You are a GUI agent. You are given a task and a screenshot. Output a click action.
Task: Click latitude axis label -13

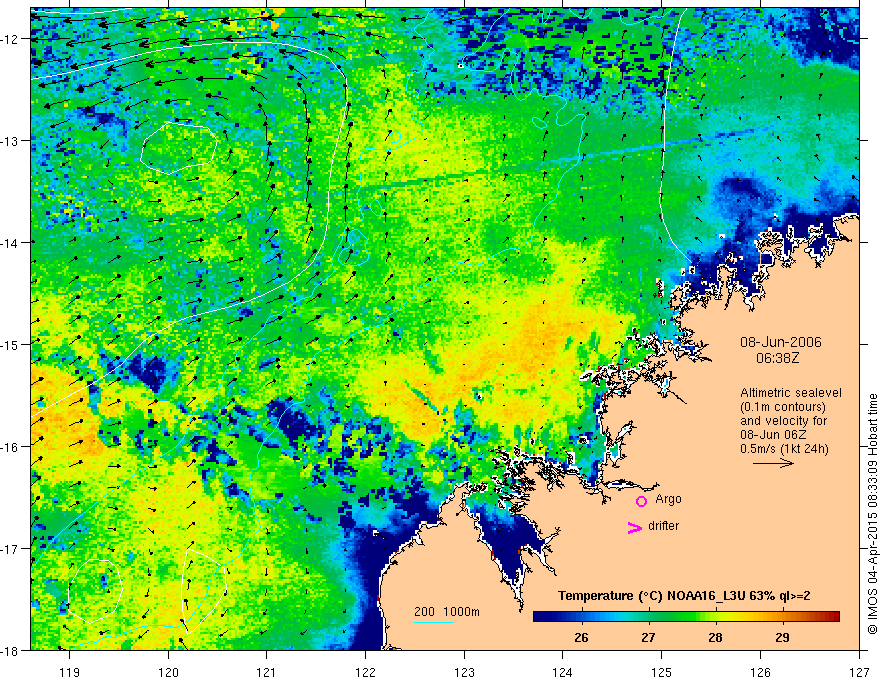coord(11,140)
